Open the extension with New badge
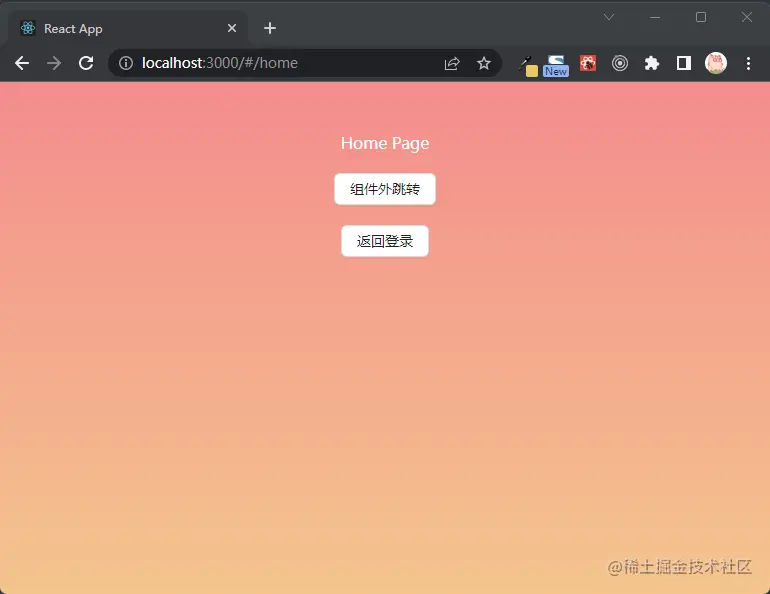770x594 pixels. tap(556, 66)
